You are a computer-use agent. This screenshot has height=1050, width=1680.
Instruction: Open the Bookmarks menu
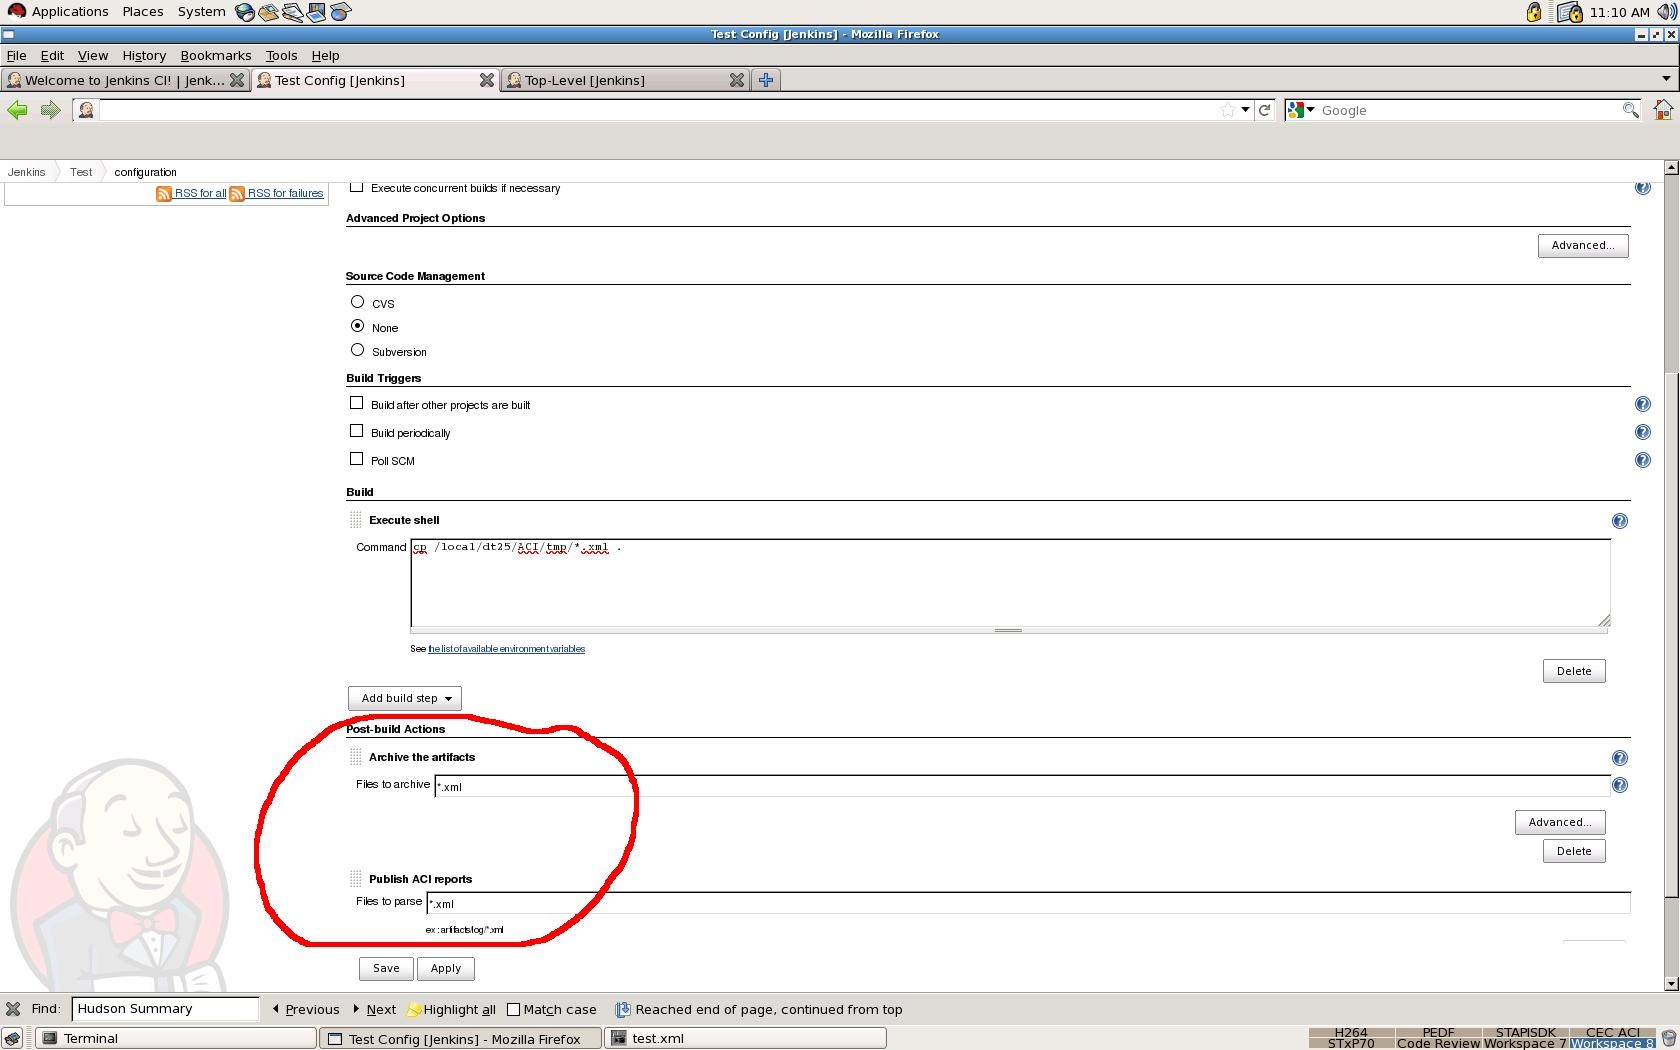pyautogui.click(x=215, y=55)
